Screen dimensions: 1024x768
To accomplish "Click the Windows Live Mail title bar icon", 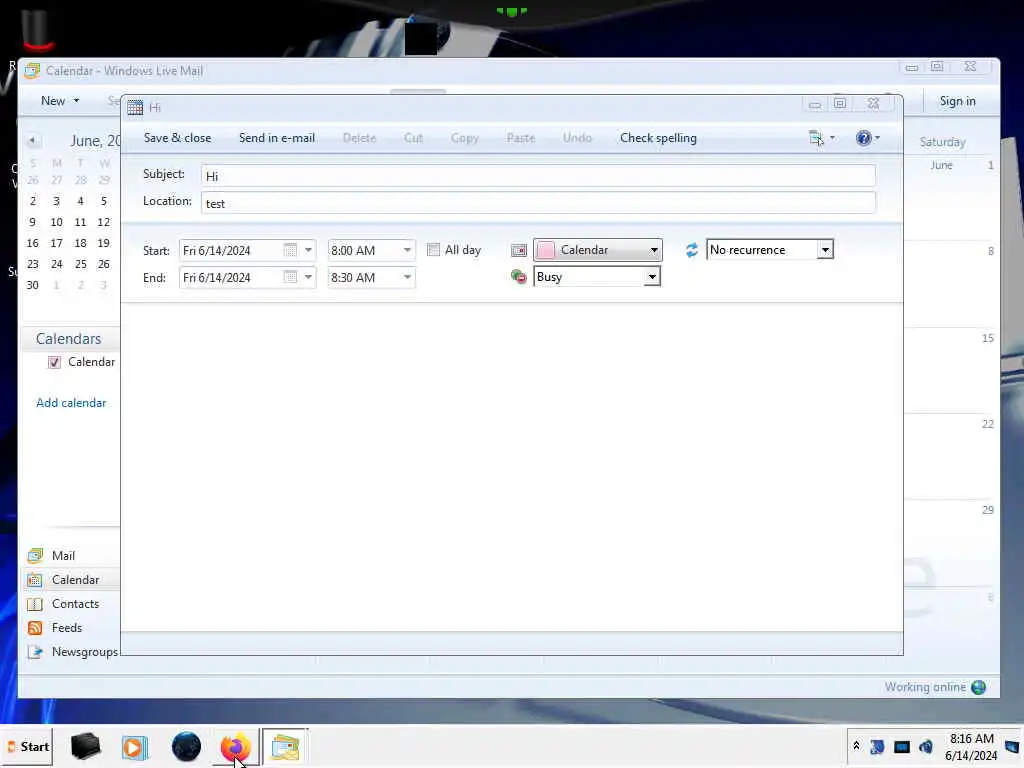I will [x=32, y=71].
